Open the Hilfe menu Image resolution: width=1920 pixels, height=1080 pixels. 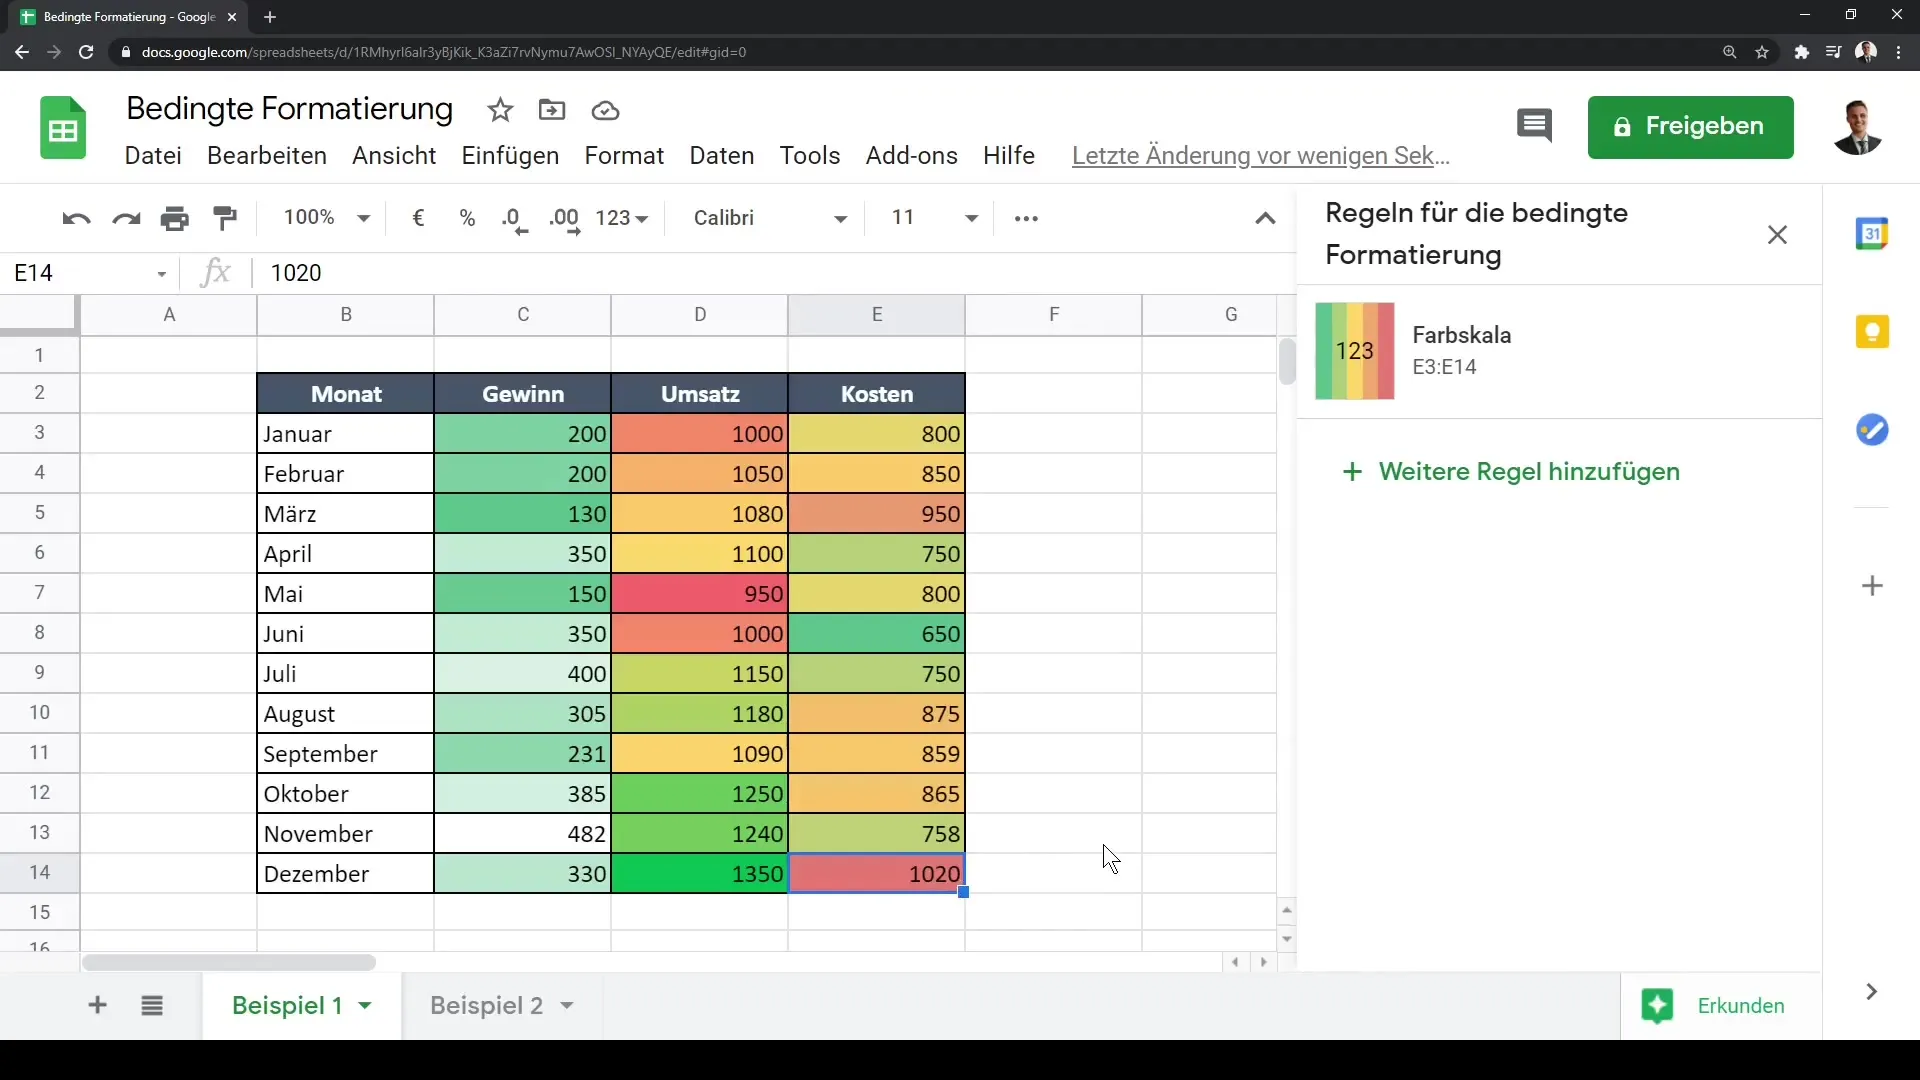click(1009, 156)
